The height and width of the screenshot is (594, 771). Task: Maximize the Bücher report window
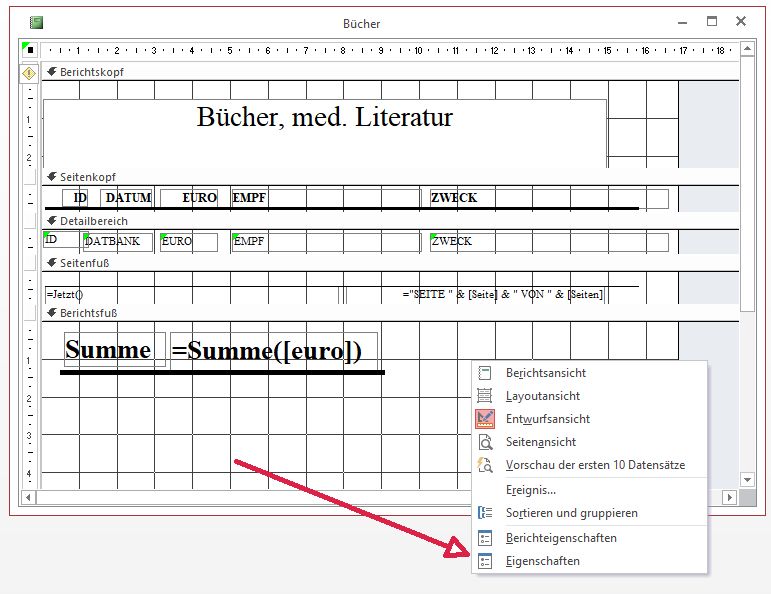(x=712, y=21)
